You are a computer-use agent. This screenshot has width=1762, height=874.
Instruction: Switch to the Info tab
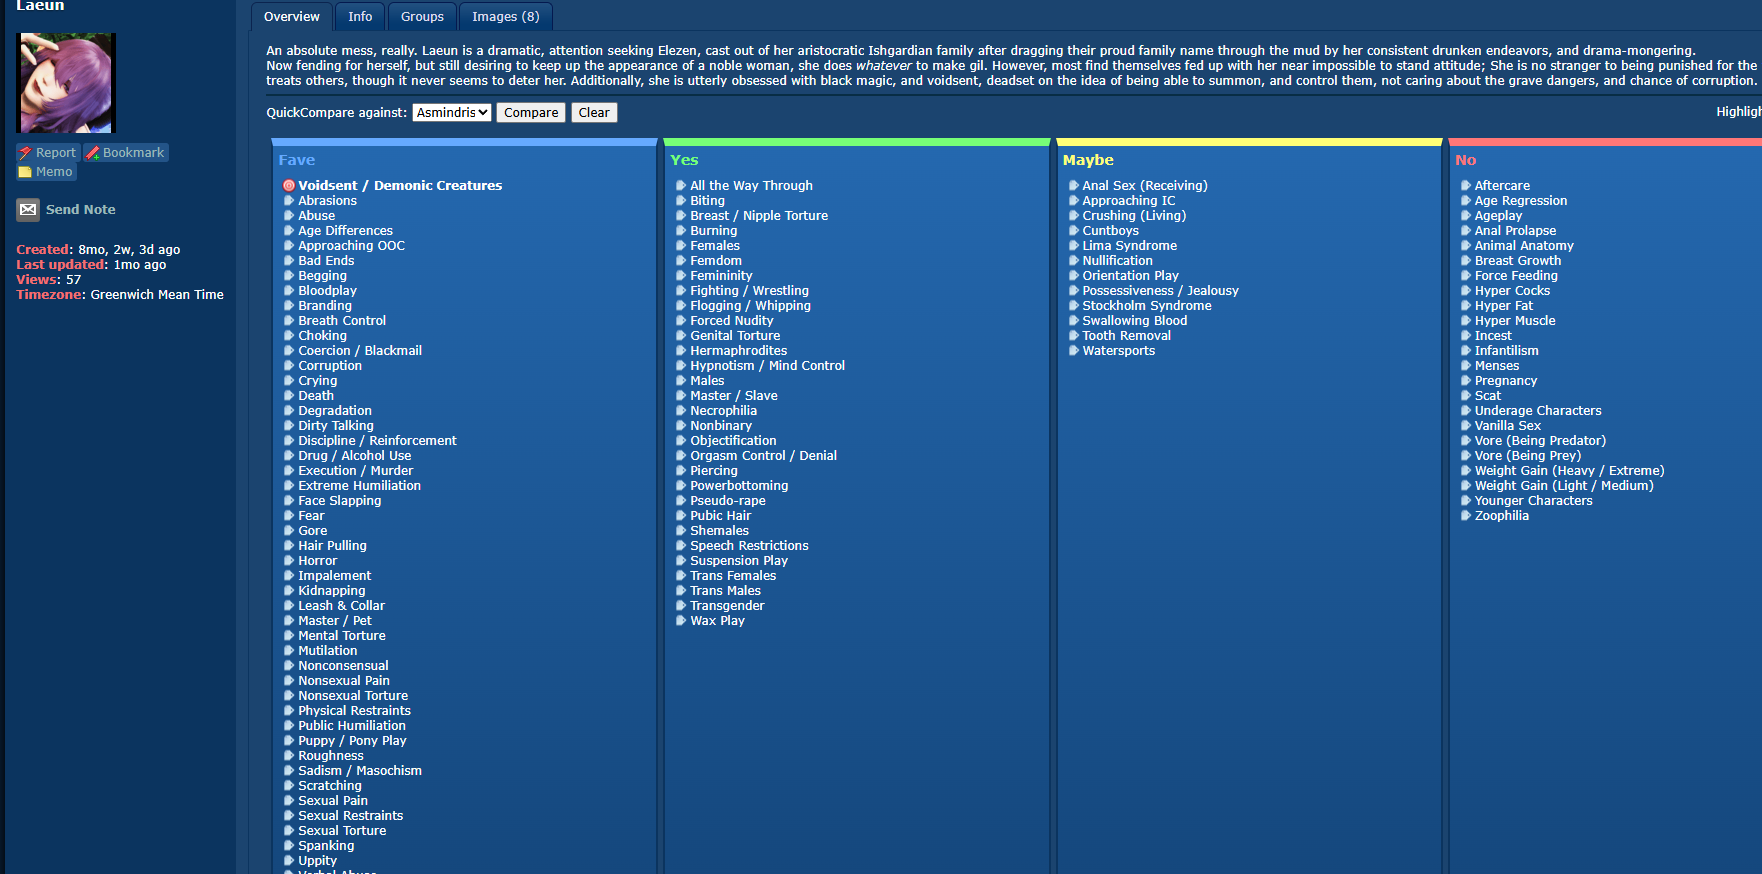360,16
